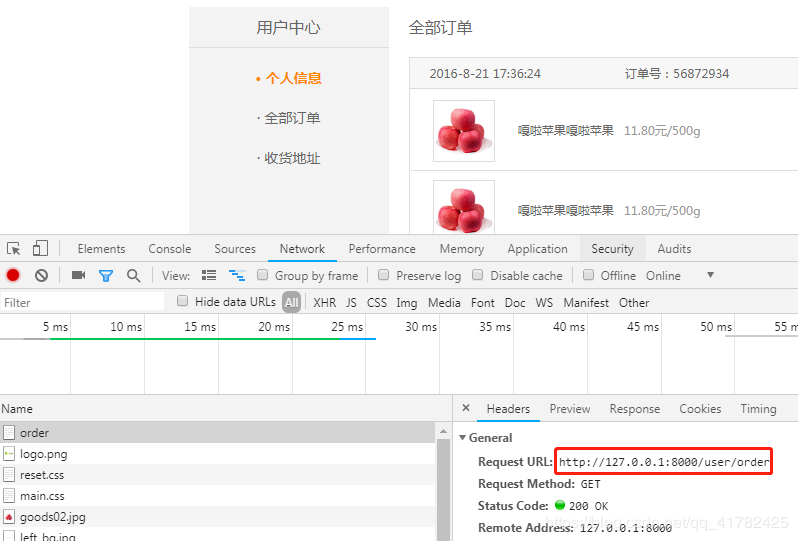The image size is (798, 541).
Task: Tick Hide data URLs checkbox
Action: [x=182, y=301]
